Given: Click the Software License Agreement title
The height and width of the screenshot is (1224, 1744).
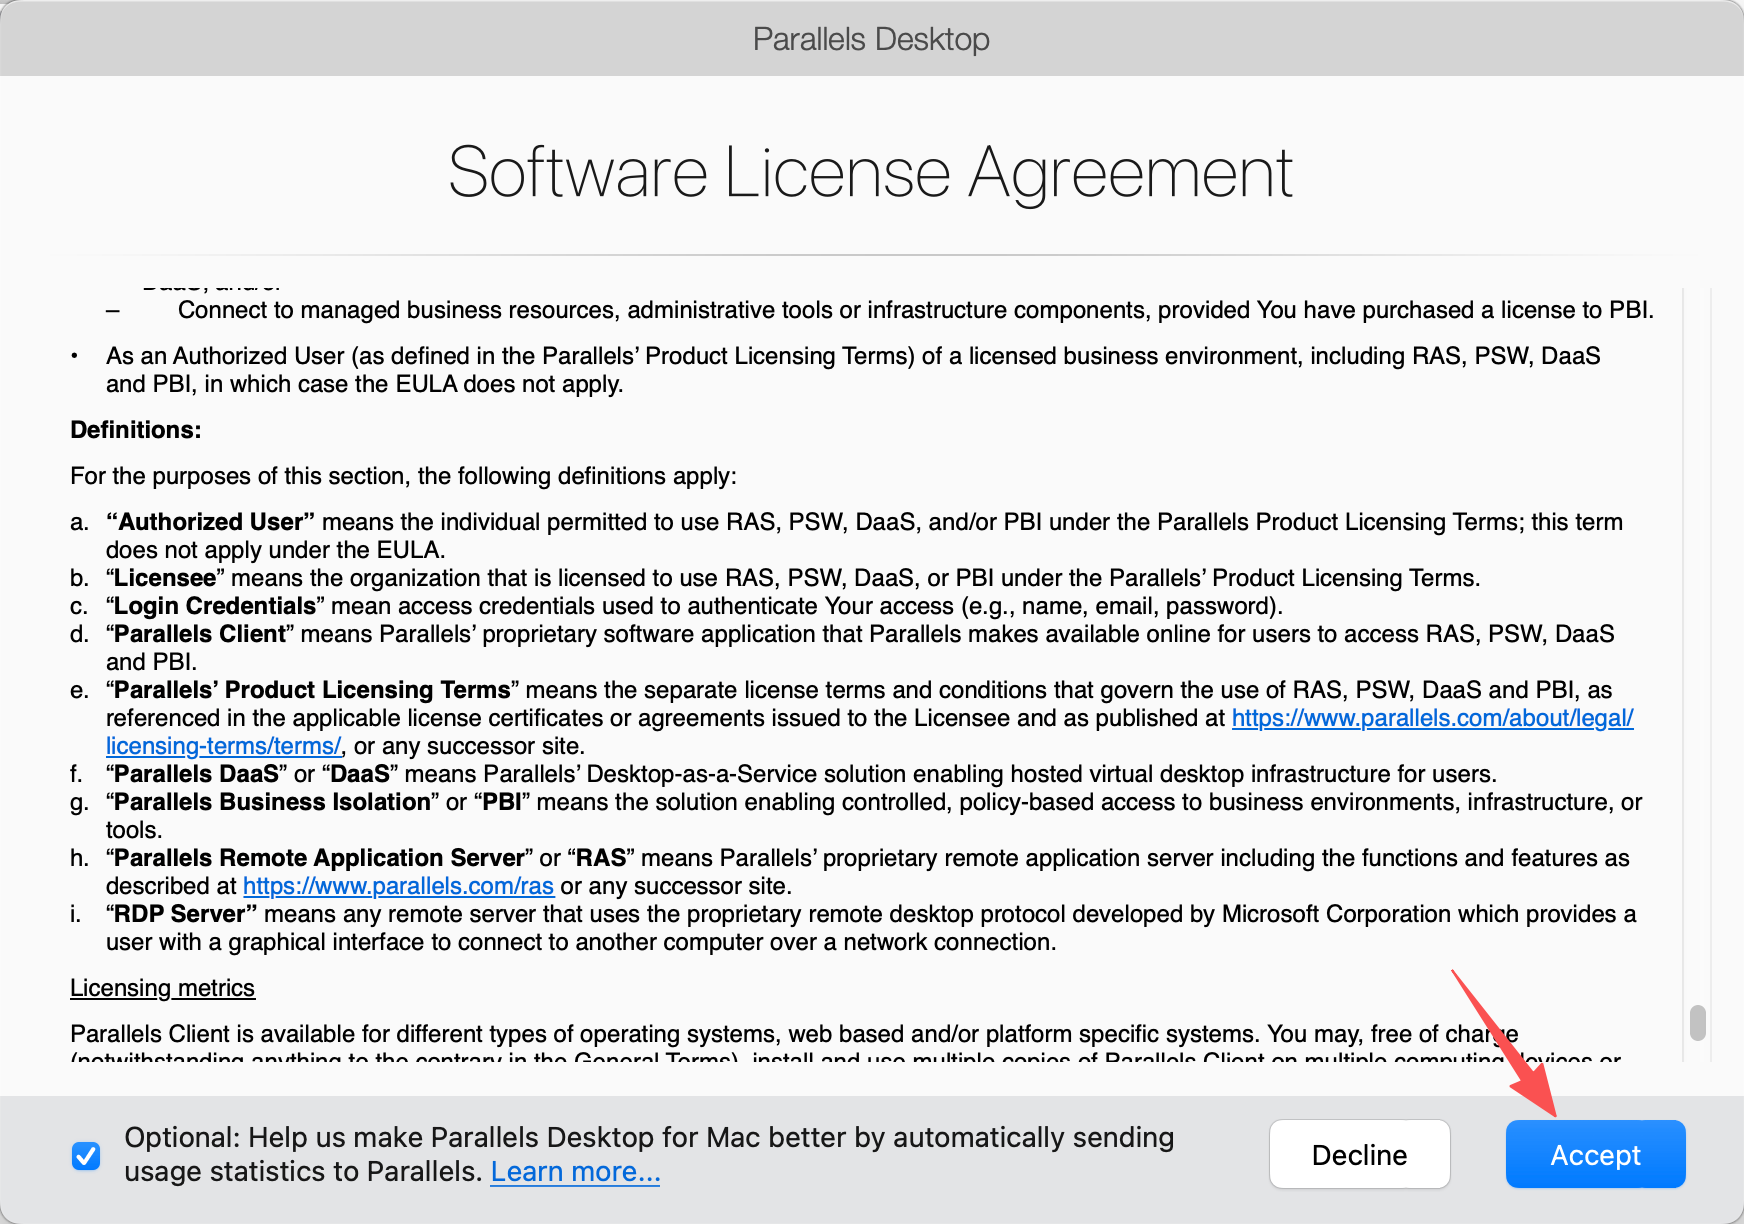Looking at the screenshot, I should click(870, 173).
